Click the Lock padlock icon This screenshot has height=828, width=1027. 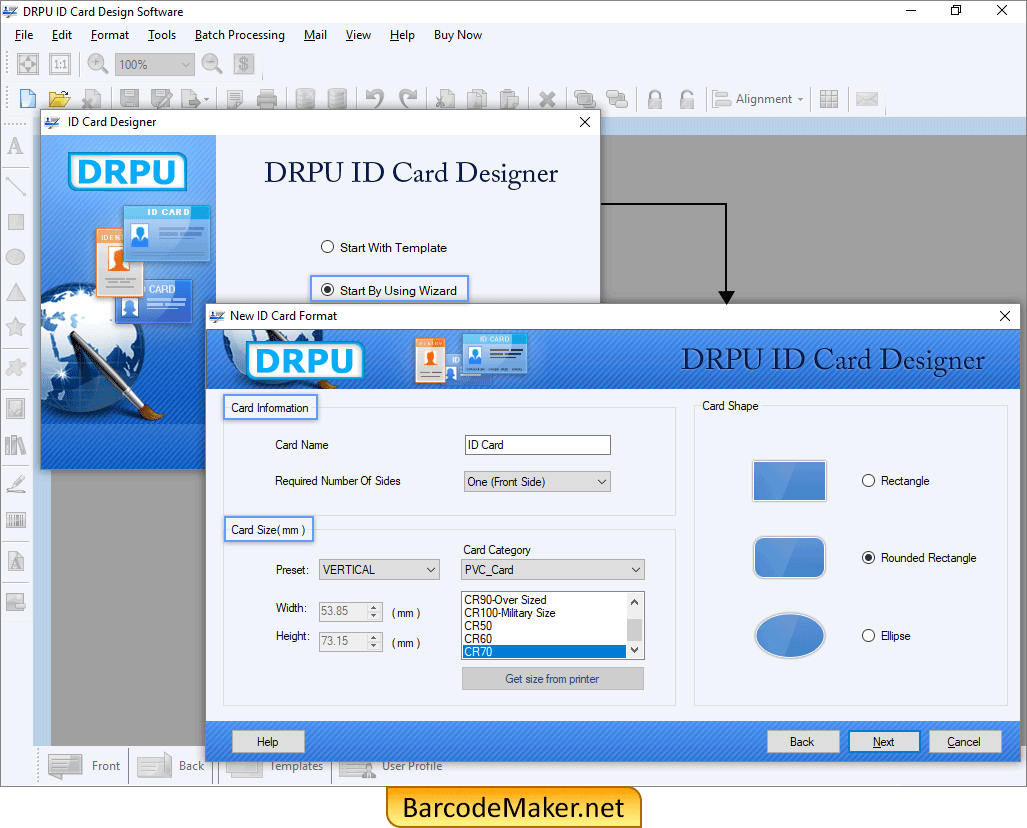[x=654, y=99]
